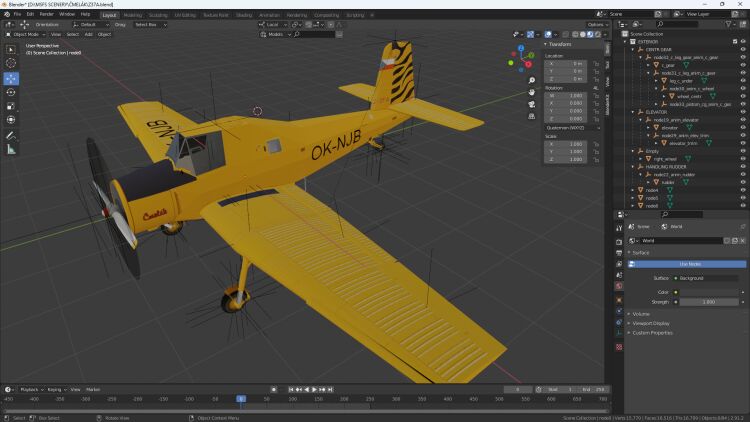750x422 pixels.
Task: Activate the Move tool
Action: (x=11, y=77)
